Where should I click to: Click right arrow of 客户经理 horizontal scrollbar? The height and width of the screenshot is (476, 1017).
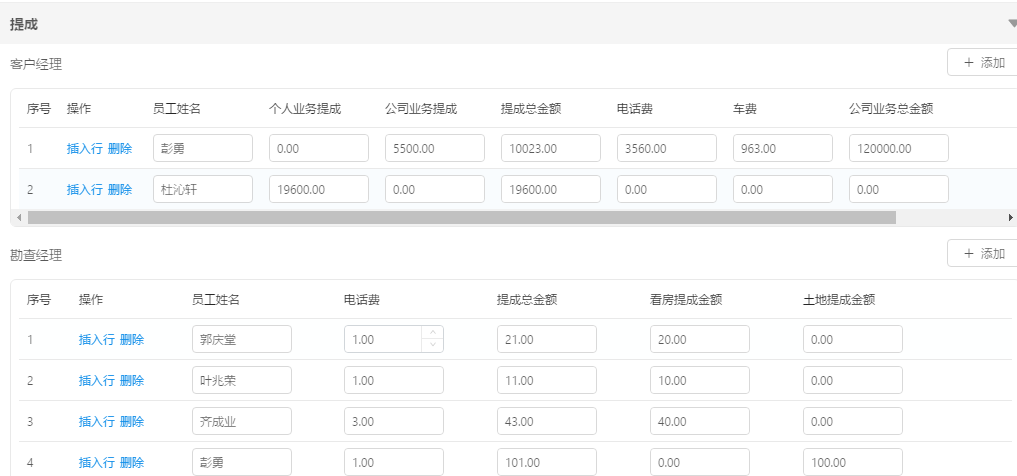1011,217
